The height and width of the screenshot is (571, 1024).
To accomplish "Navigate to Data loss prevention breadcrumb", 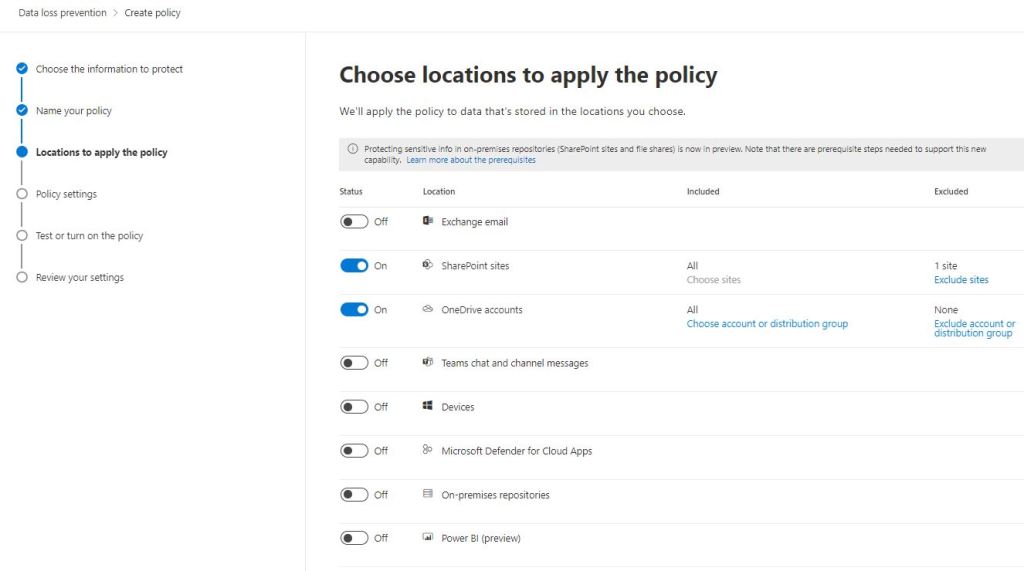I will (x=62, y=13).
